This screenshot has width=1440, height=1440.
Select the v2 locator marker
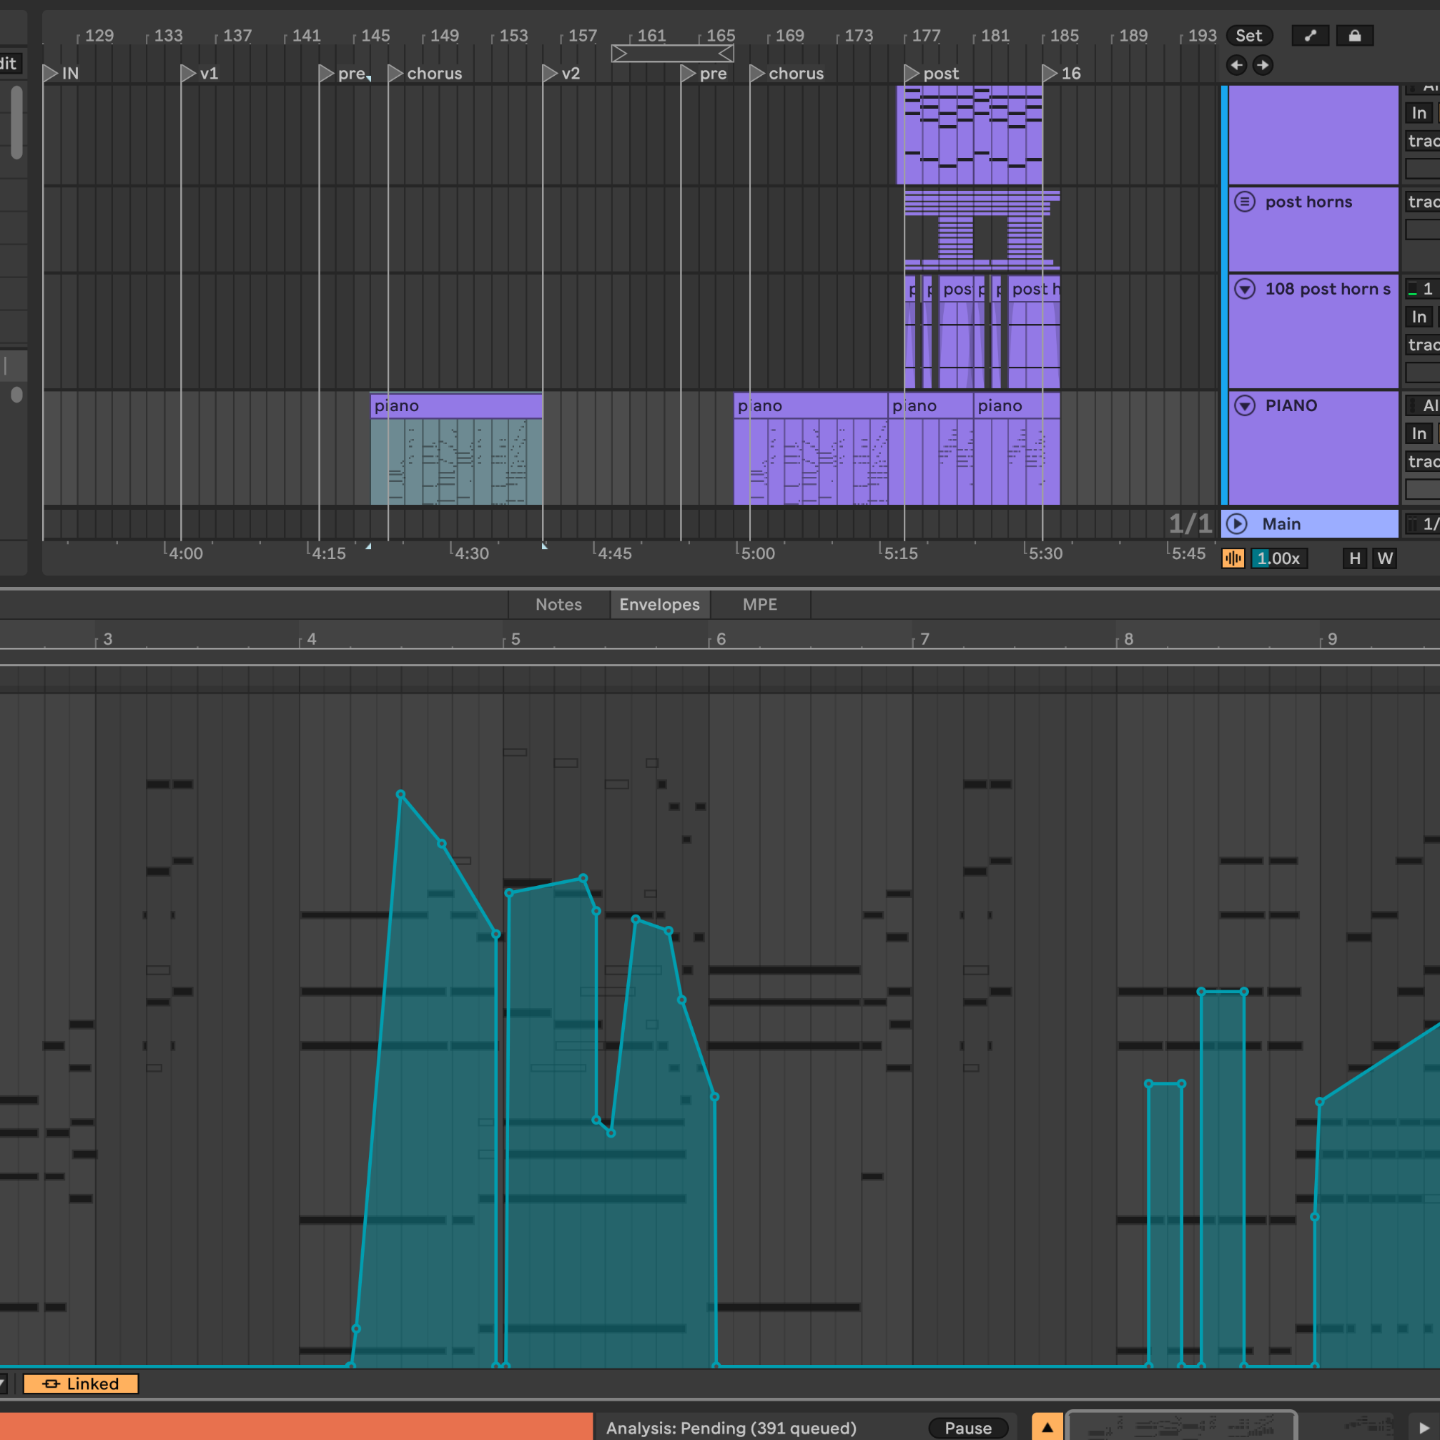tap(550, 74)
